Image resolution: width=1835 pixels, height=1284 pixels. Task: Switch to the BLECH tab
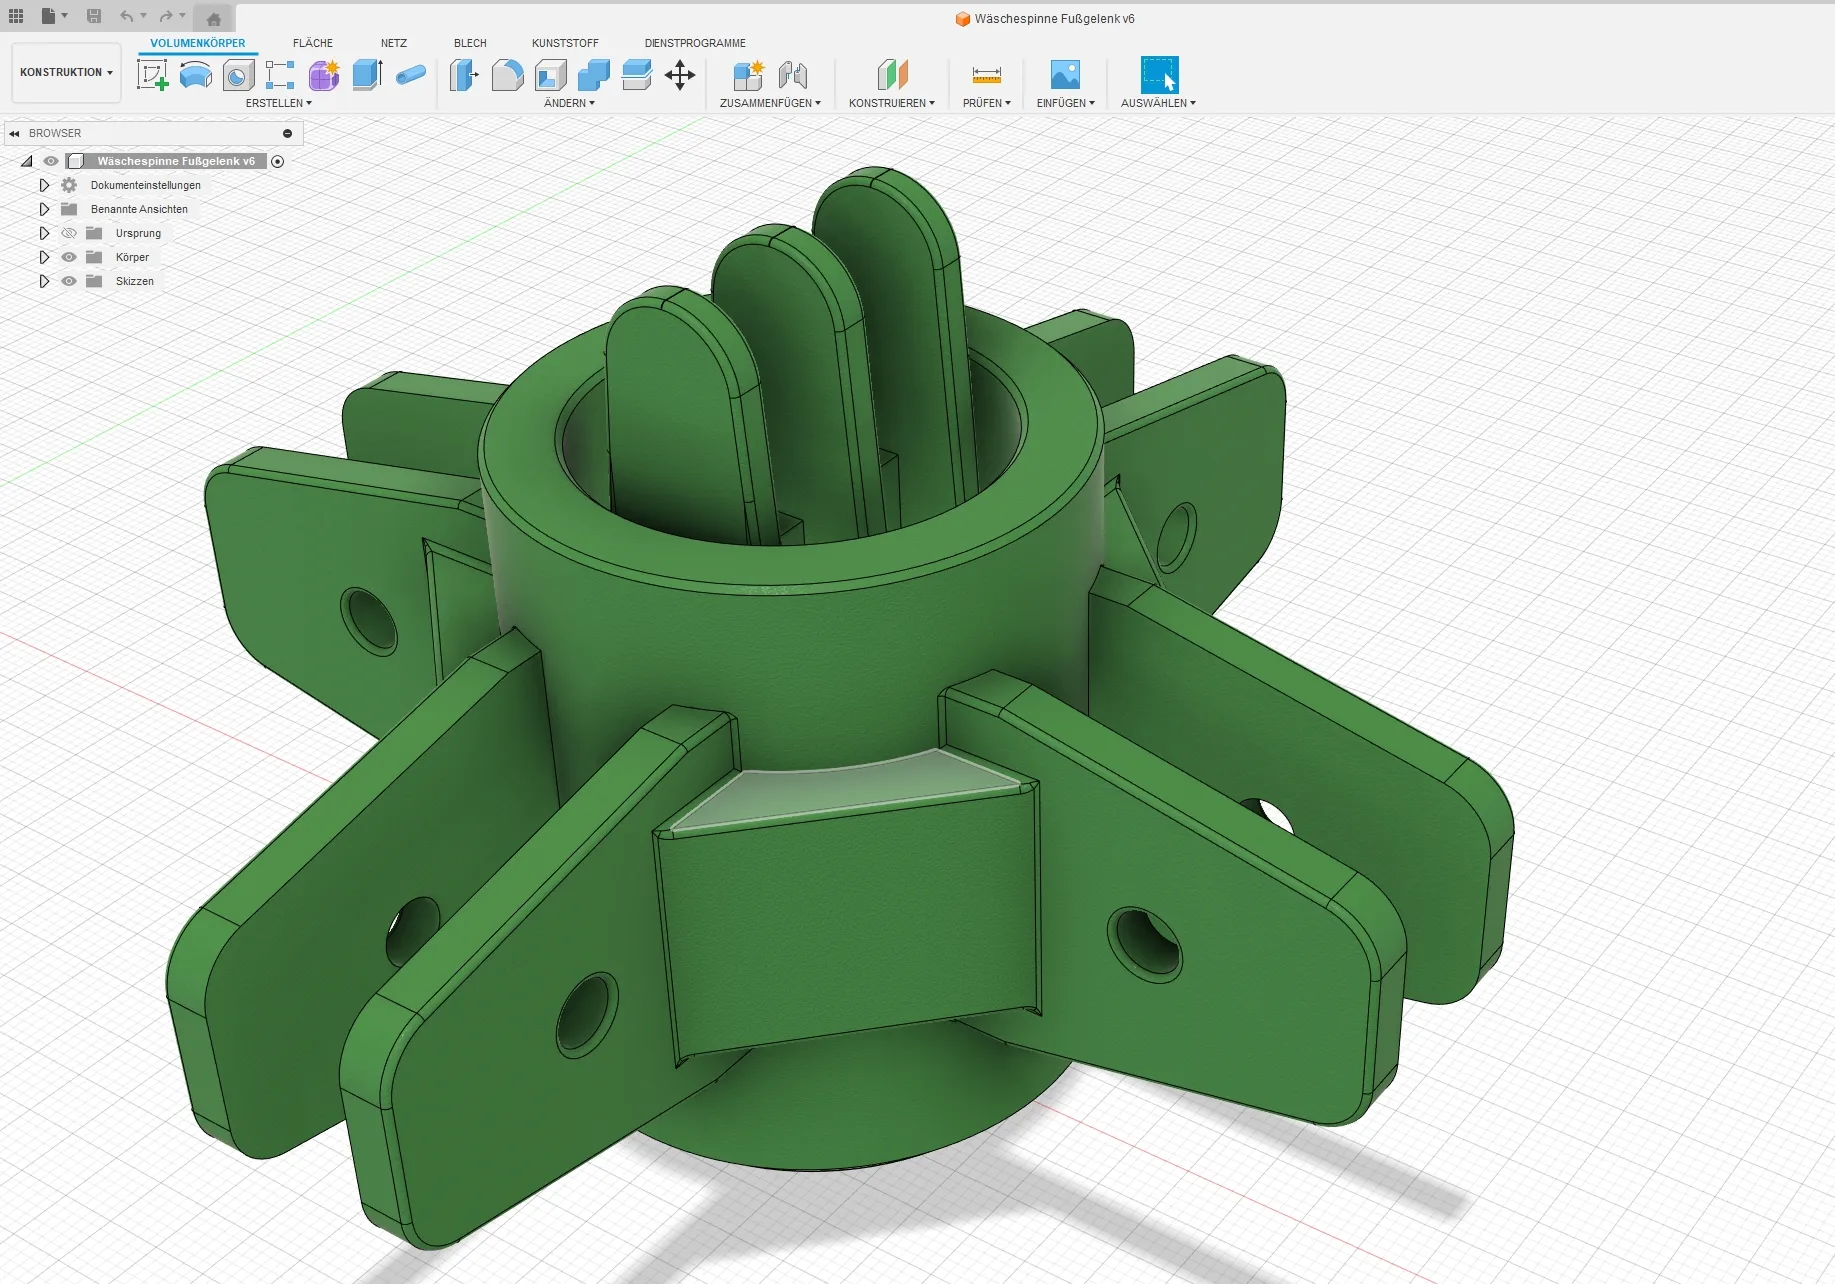[470, 43]
